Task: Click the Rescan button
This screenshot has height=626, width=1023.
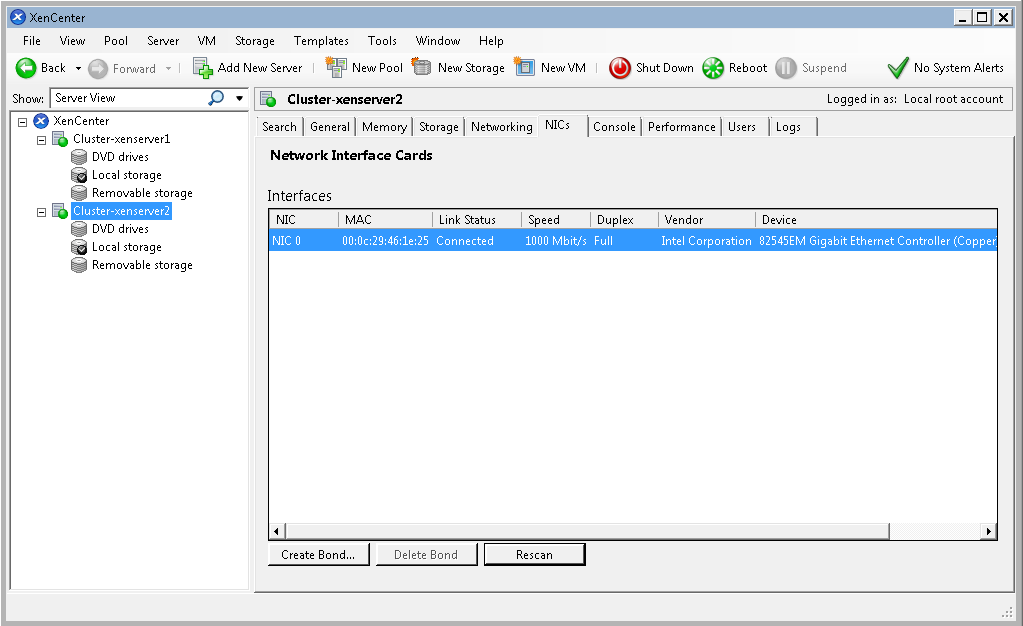Action: coord(534,555)
